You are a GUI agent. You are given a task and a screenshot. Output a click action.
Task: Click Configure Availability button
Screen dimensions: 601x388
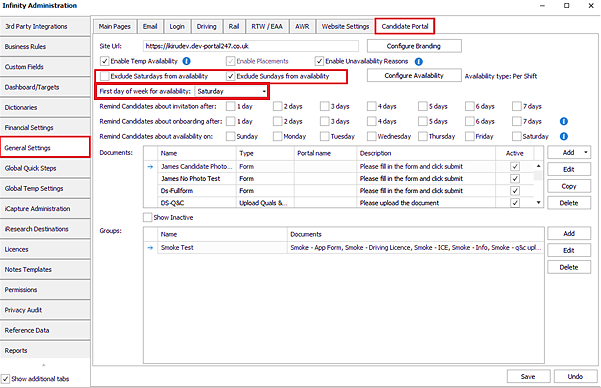tap(414, 76)
